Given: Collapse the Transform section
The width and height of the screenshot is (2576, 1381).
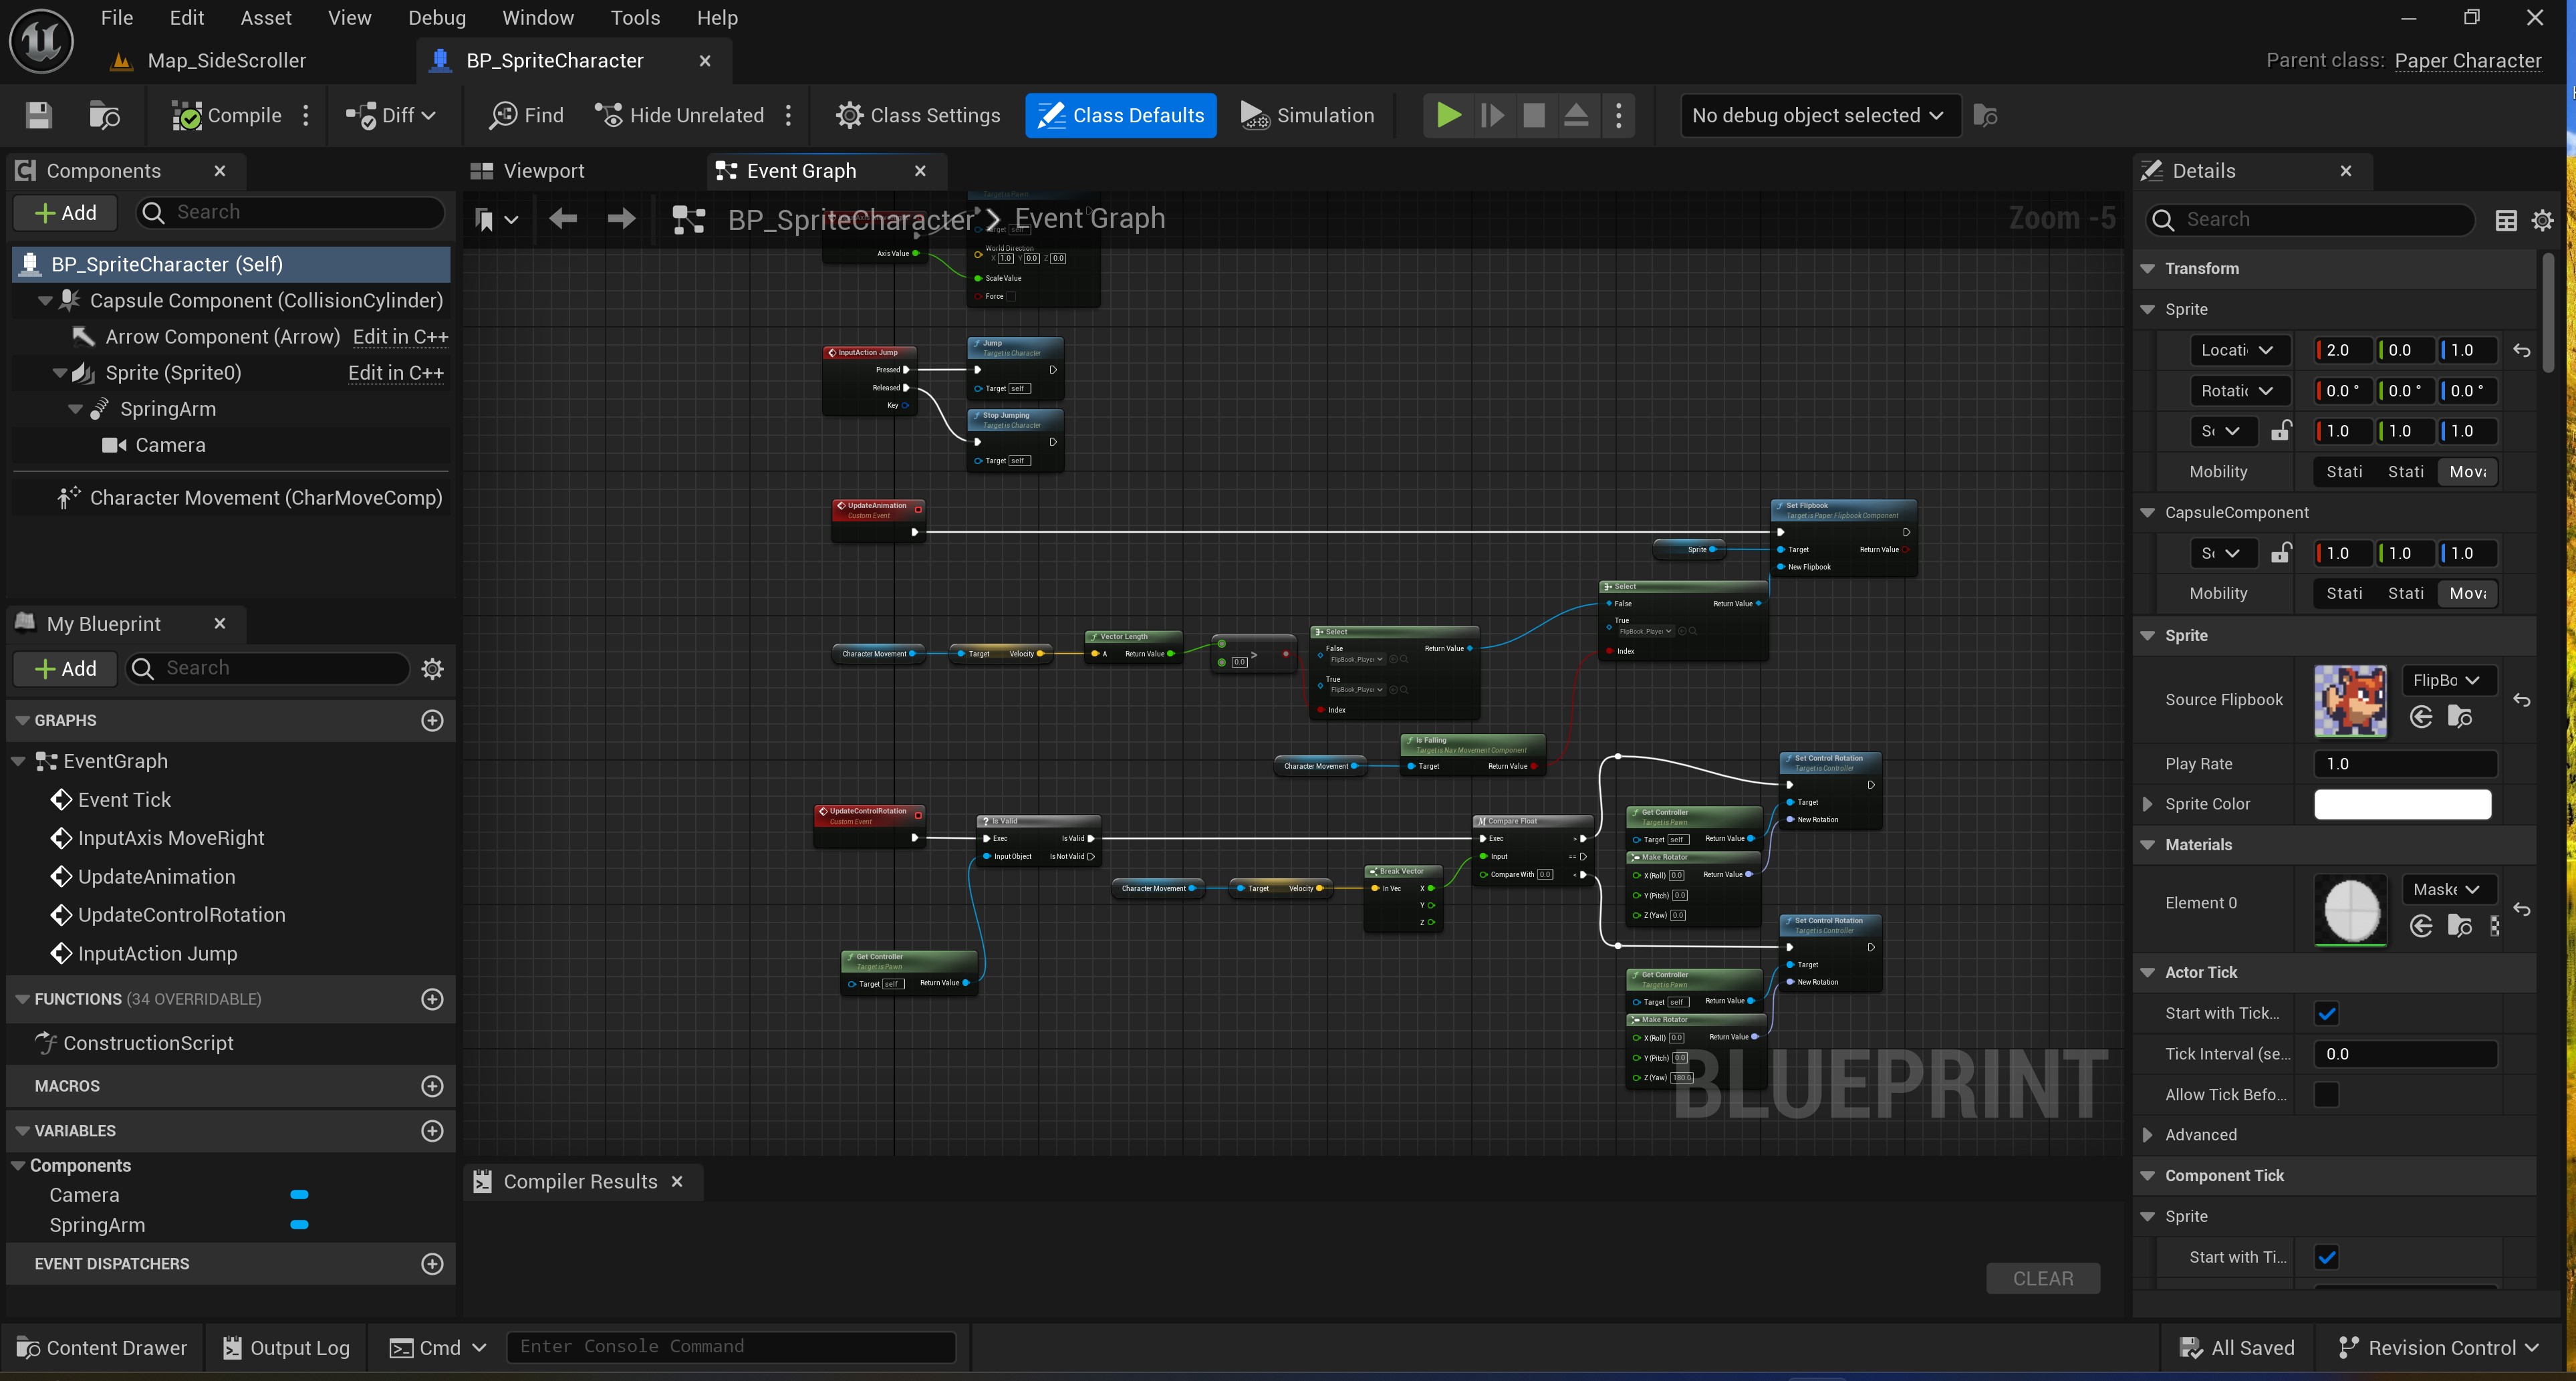Looking at the screenshot, I should click(x=2147, y=269).
